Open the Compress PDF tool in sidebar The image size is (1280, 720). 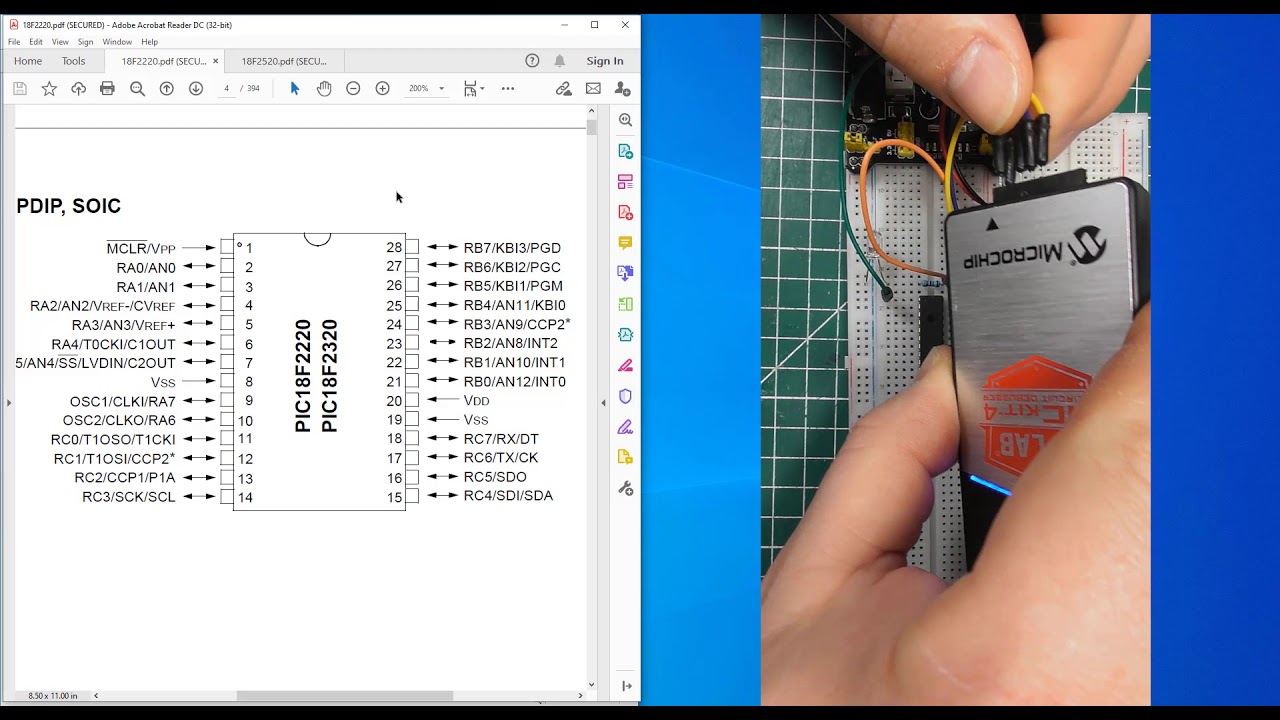click(x=625, y=334)
